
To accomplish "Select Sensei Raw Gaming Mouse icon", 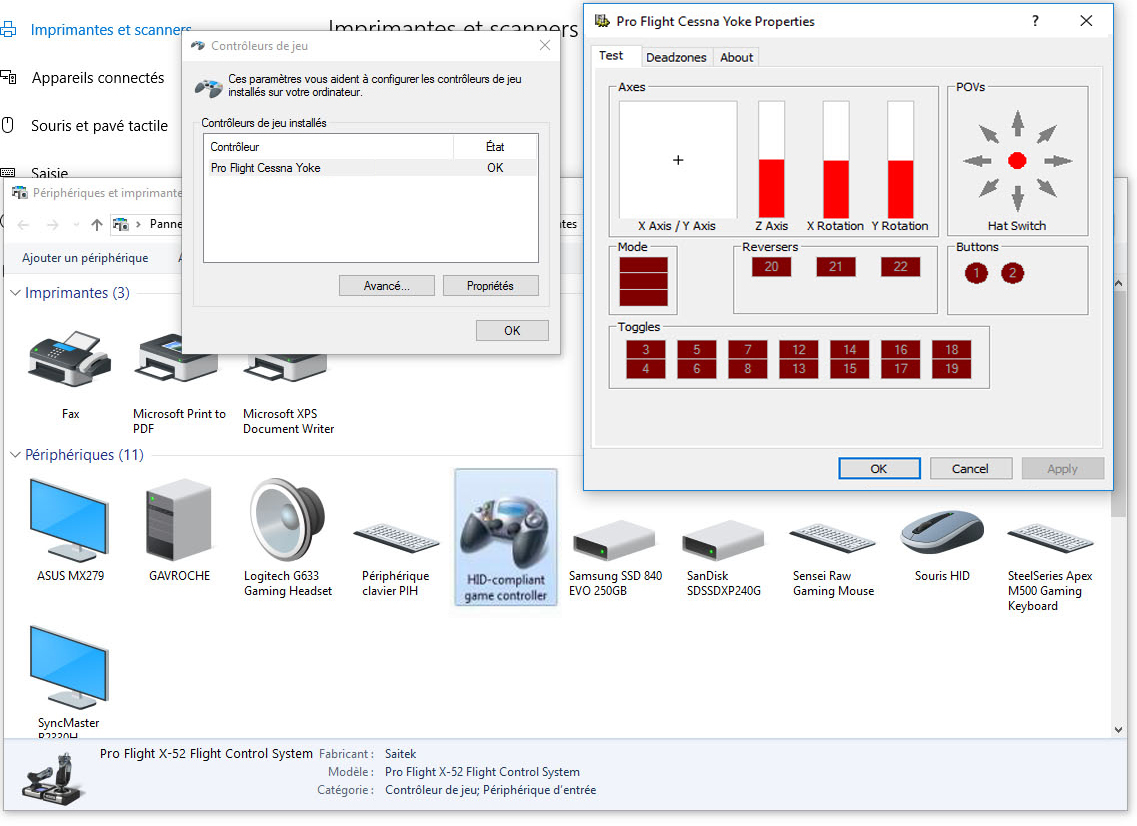I will click(832, 540).
